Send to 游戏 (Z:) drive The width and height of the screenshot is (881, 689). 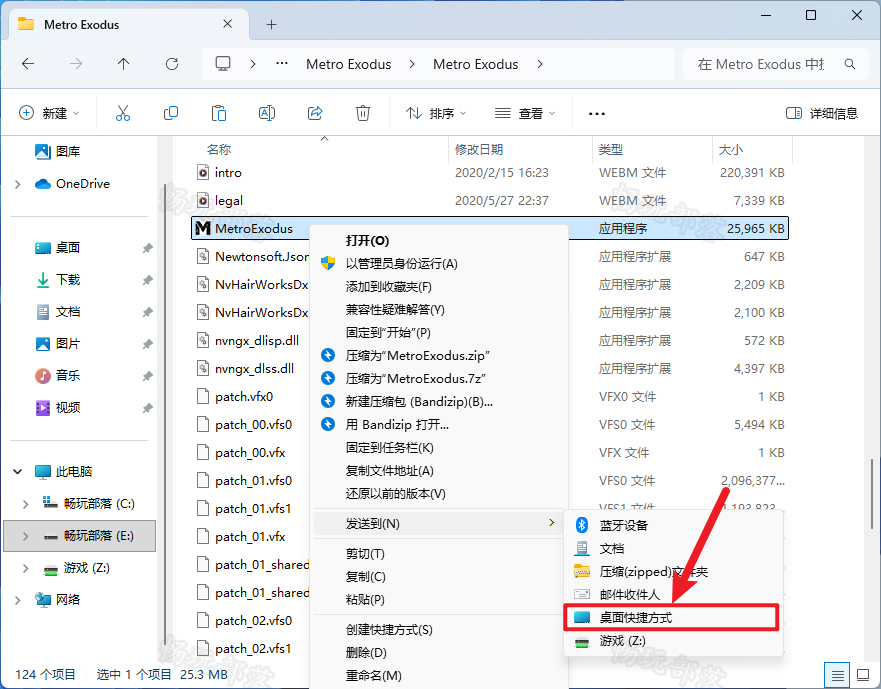tap(673, 641)
